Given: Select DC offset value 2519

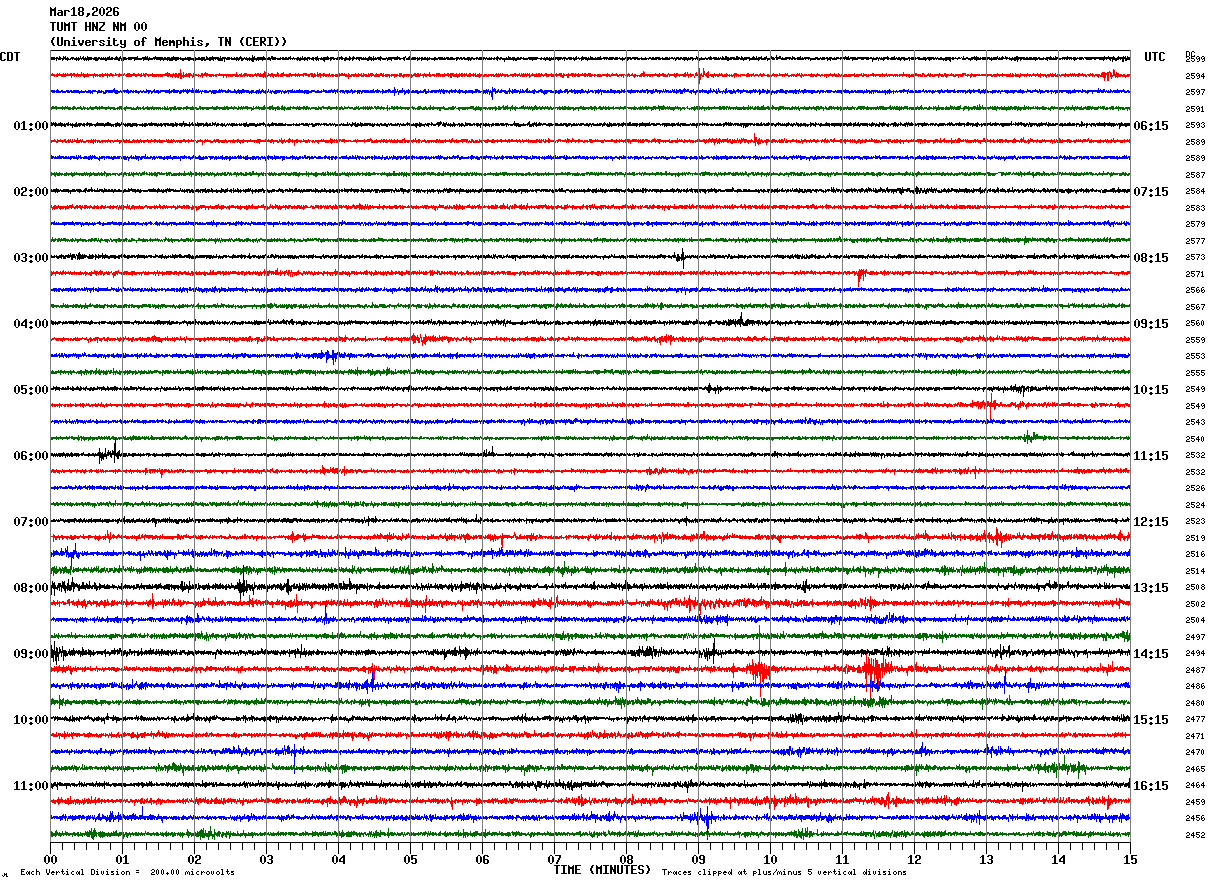Looking at the screenshot, I should pos(1195,538).
